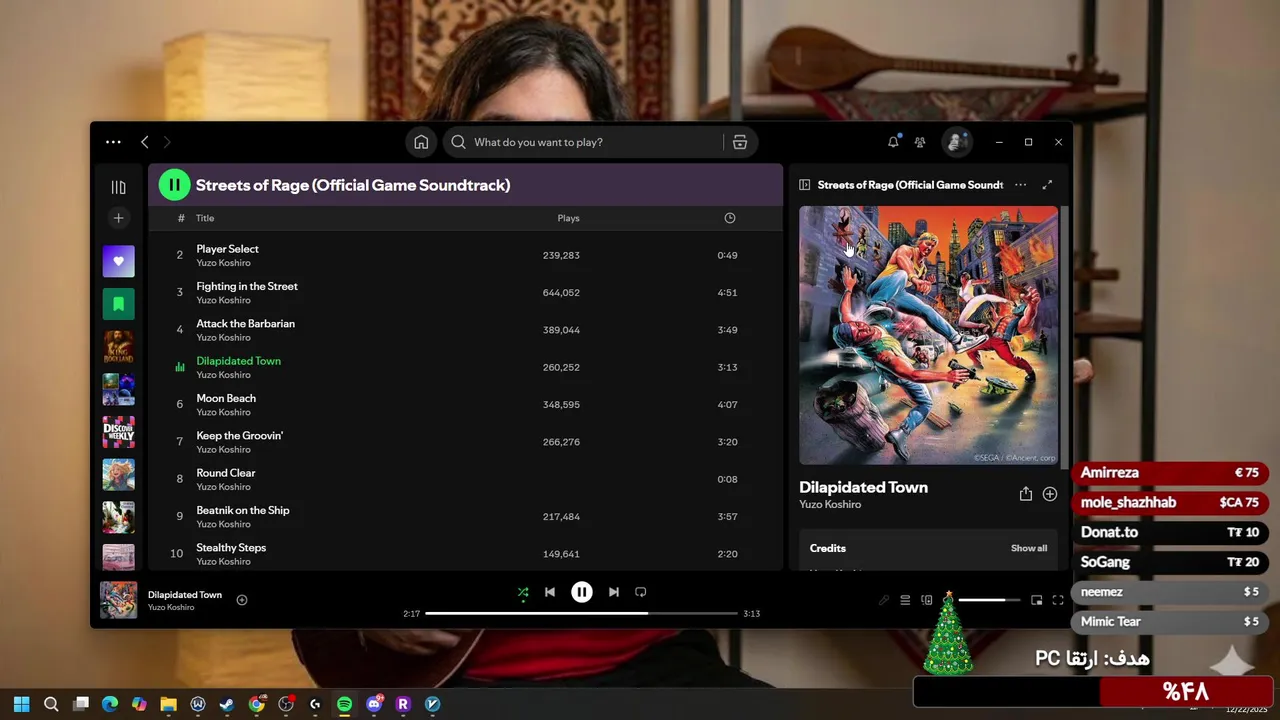Screen dimensions: 1280x720
Task: Open Yuzo Koshiro link under Player Select
Action: point(223,263)
